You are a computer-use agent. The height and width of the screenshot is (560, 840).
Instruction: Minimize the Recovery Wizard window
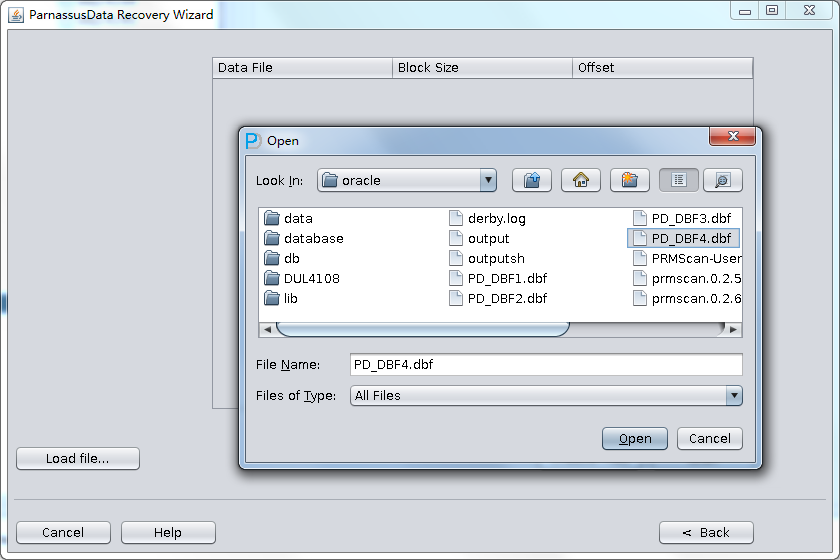coord(745,10)
